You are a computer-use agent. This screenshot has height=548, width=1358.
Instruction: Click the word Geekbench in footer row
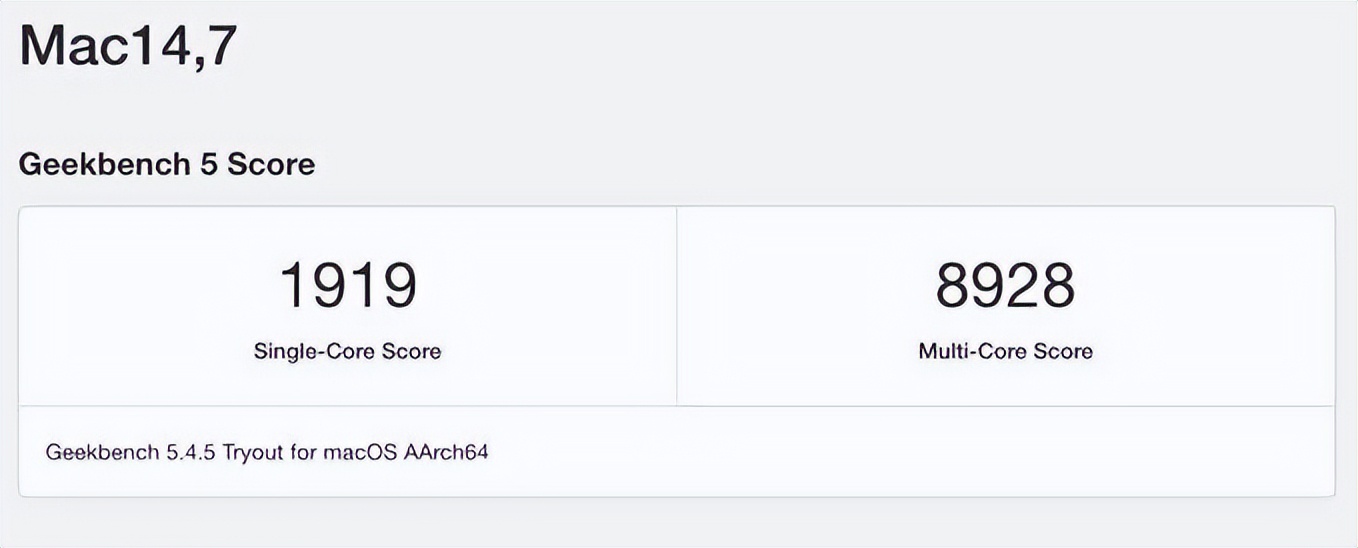pyautogui.click(x=103, y=452)
